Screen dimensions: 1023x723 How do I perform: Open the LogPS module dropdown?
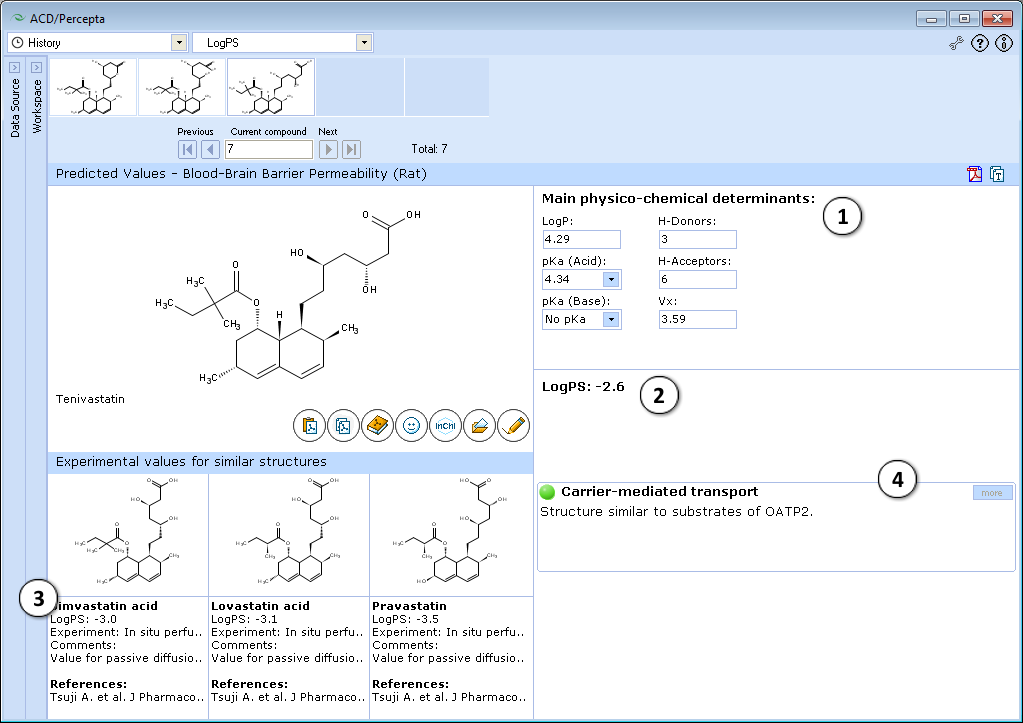click(364, 43)
